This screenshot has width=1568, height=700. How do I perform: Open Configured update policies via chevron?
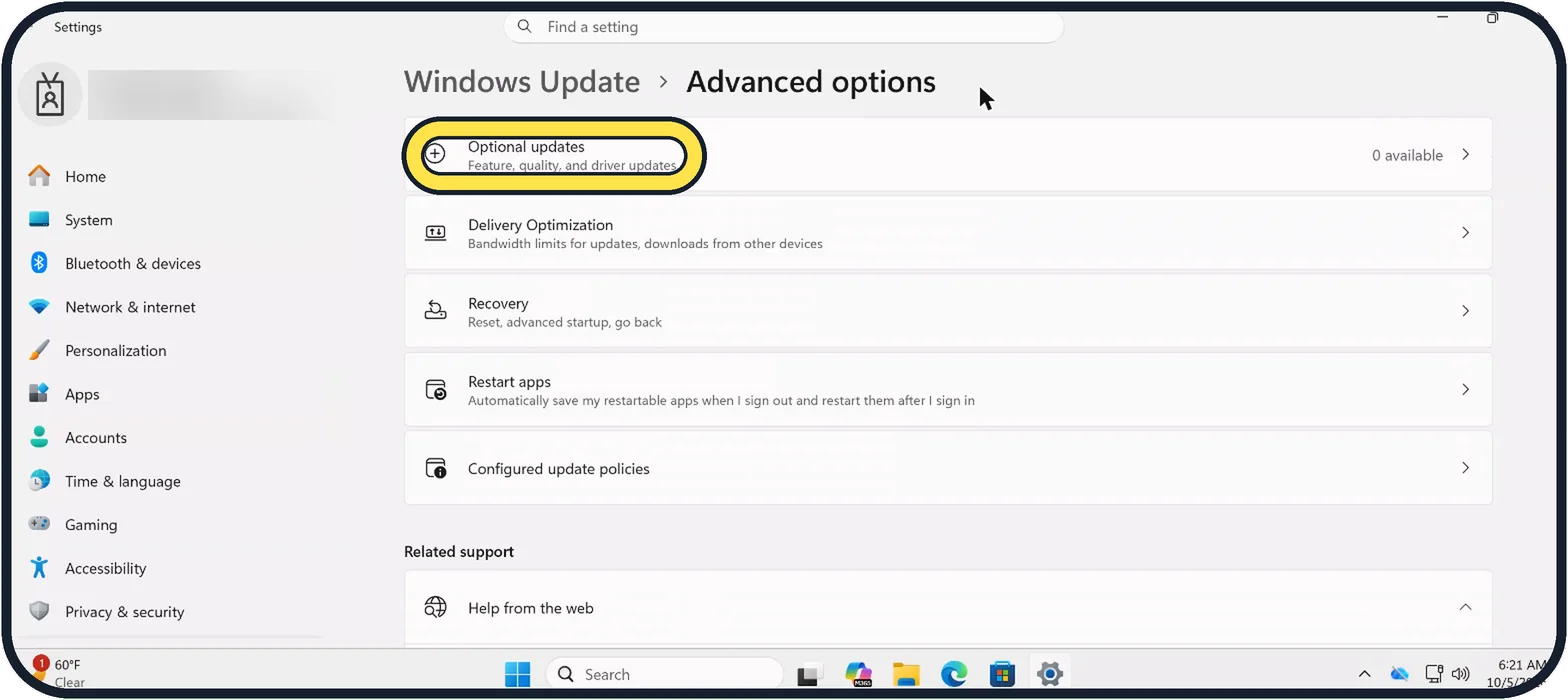pos(1465,468)
